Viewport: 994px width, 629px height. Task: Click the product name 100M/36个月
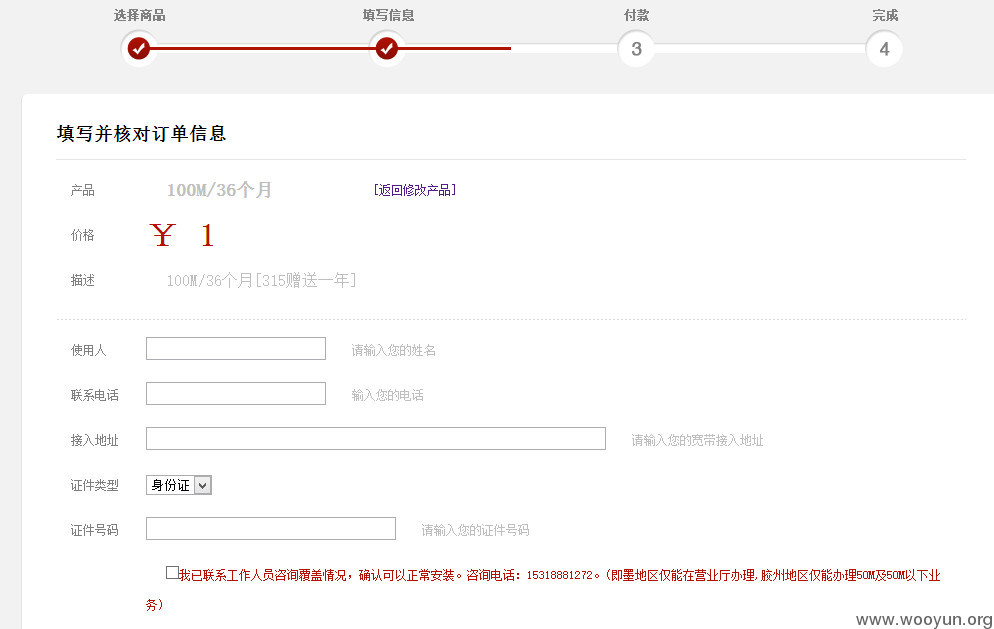[219, 190]
